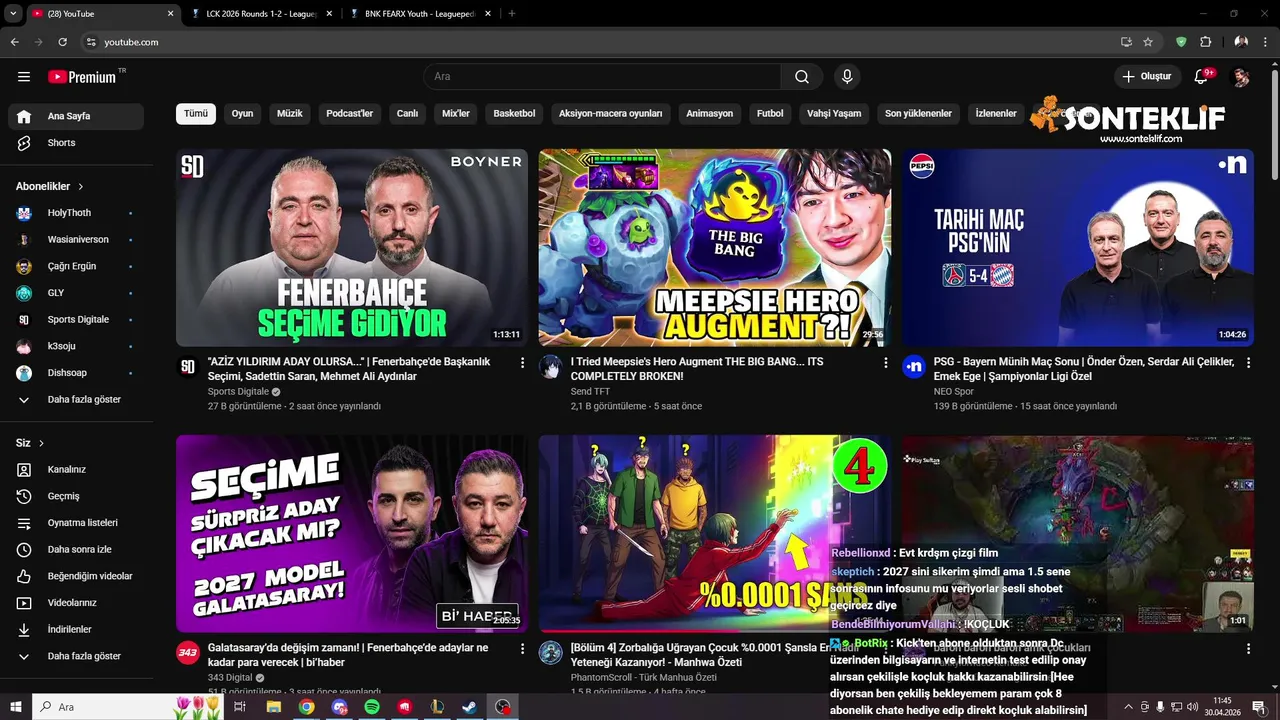
Task: Open the Chrome tab search dropdown
Action: 13,13
